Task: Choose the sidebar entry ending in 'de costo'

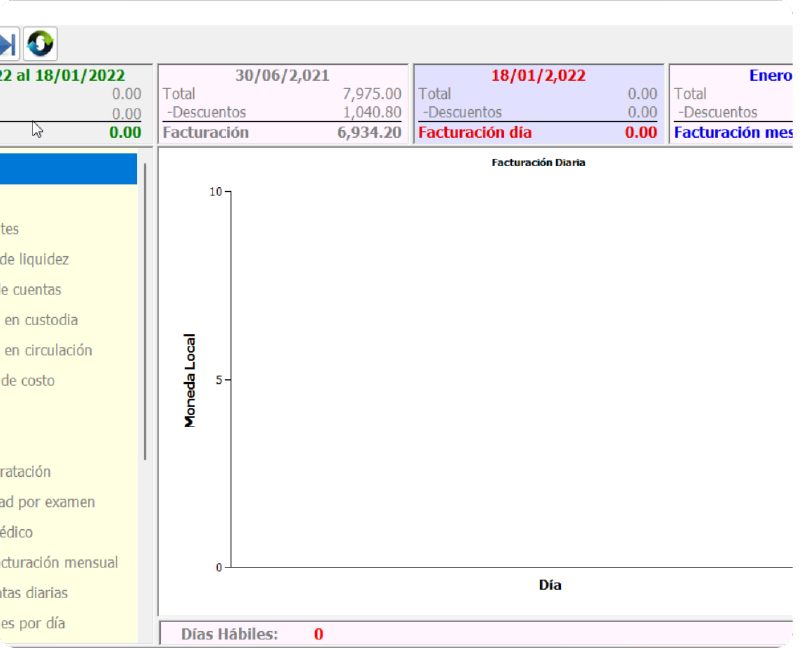Action: pyautogui.click(x=28, y=380)
